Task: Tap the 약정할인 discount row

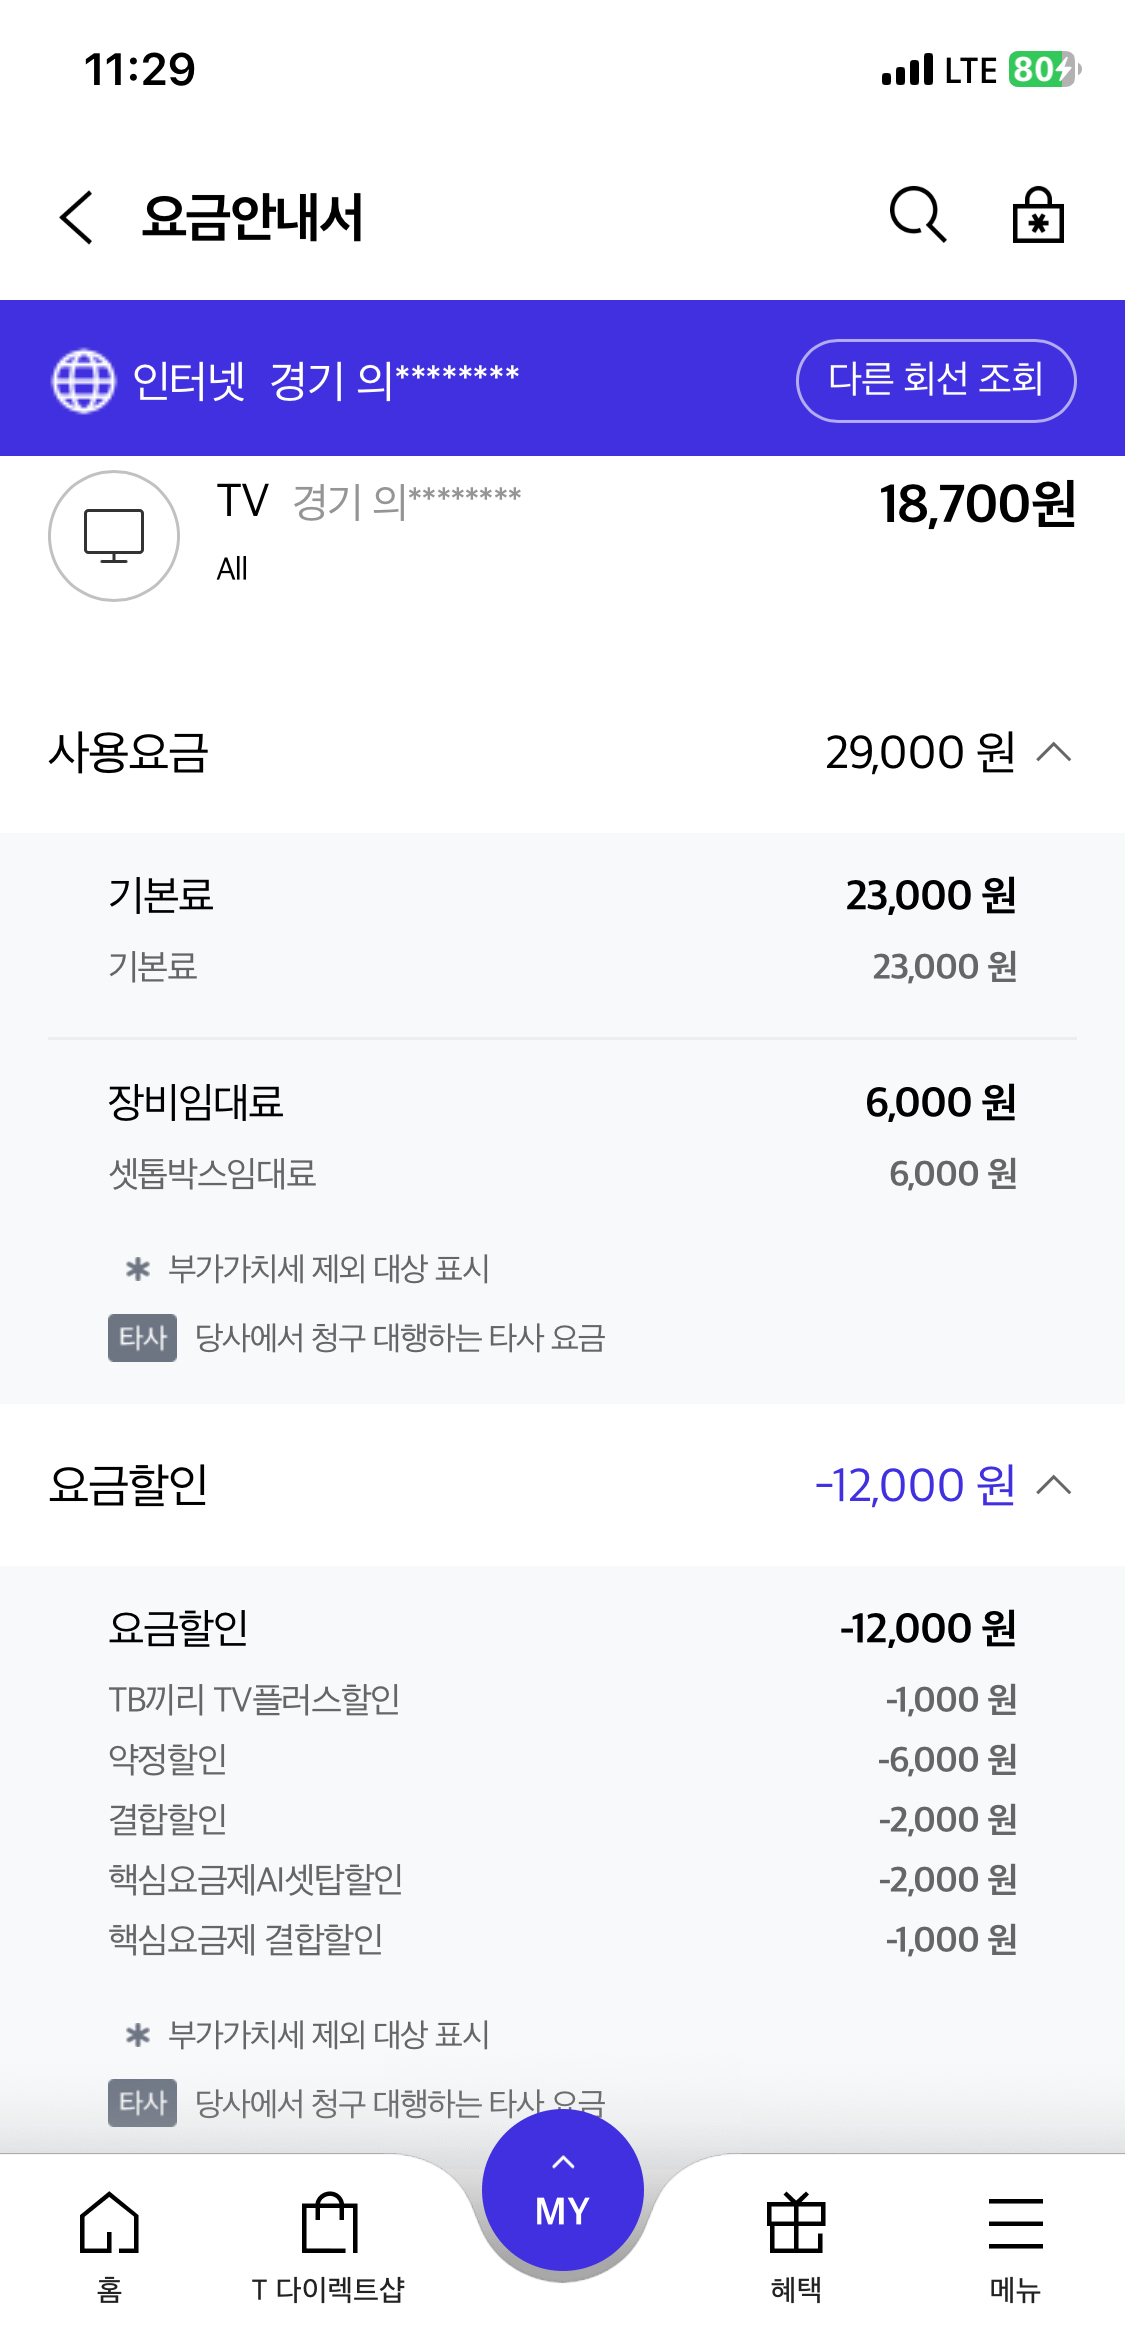Action: [x=168, y=1759]
